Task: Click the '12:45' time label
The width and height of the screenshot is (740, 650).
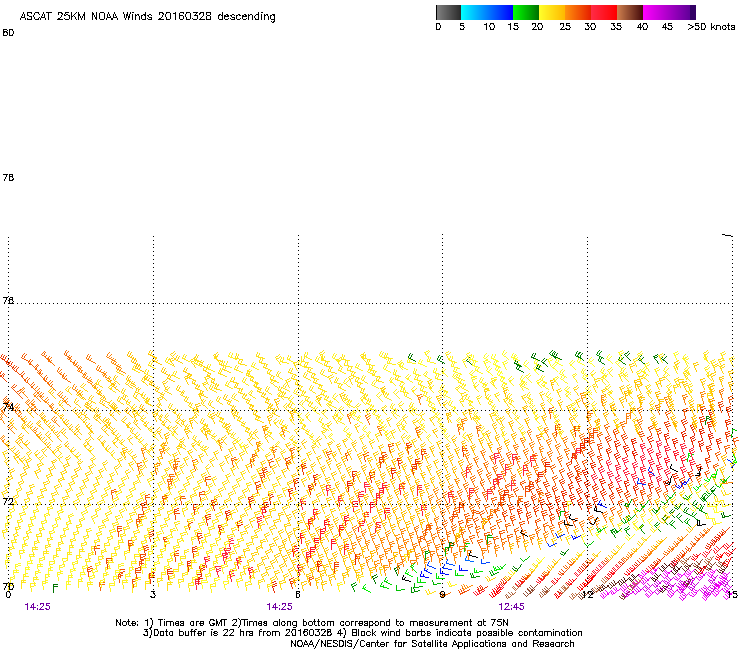Action: 512,607
